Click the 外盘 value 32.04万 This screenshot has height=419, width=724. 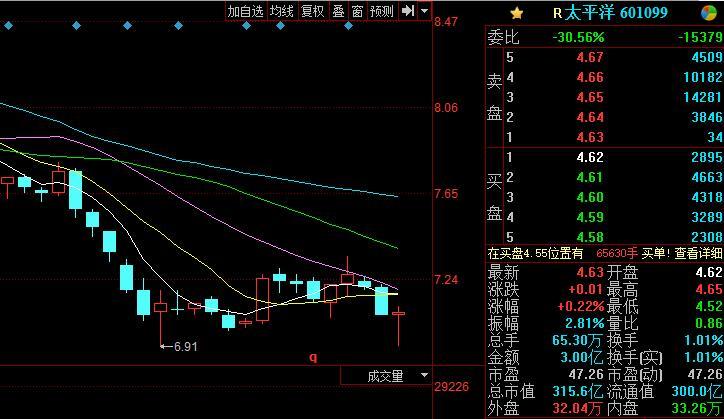pyautogui.click(x=577, y=408)
